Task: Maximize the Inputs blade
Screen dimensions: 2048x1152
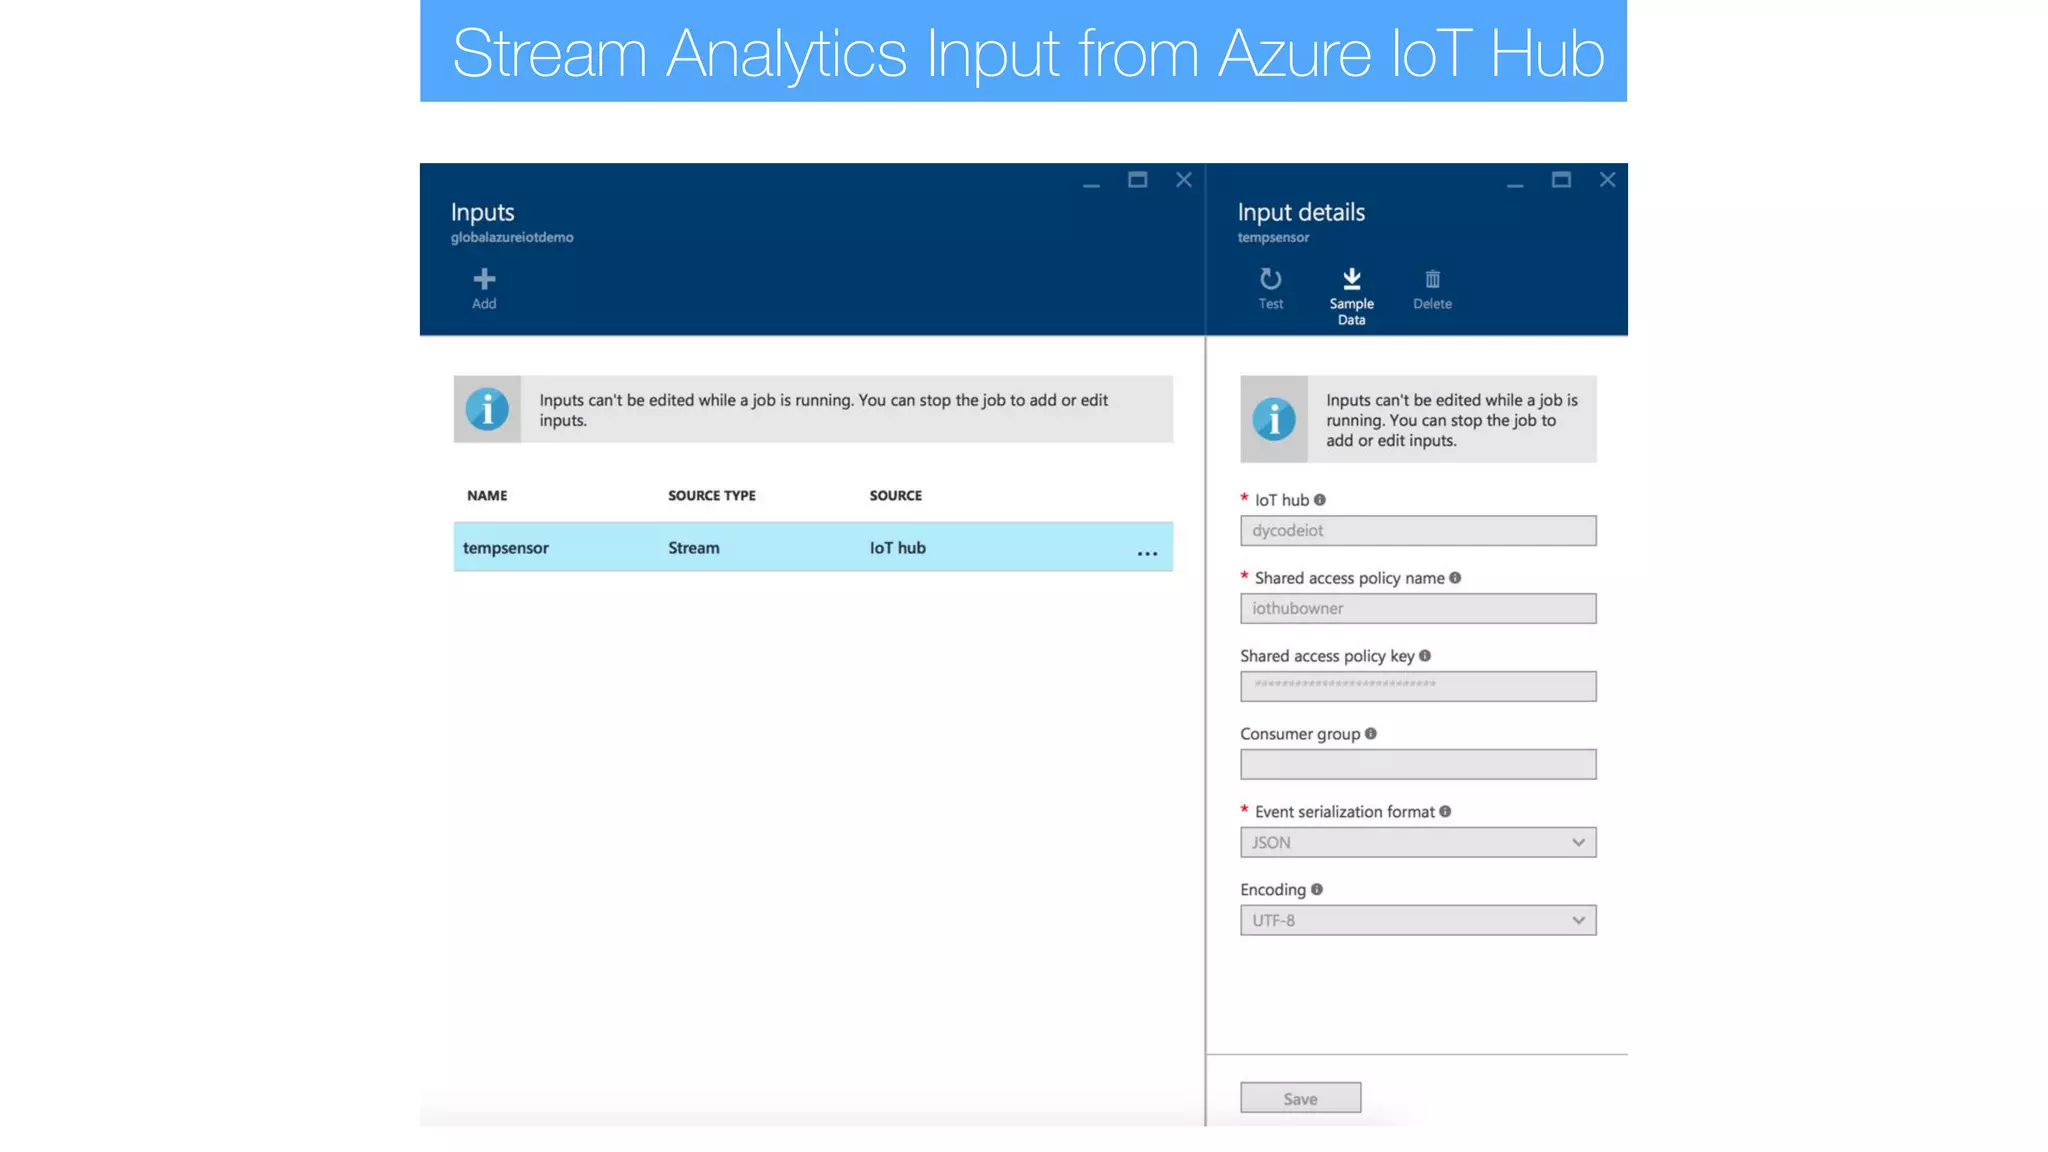Action: coord(1137,180)
